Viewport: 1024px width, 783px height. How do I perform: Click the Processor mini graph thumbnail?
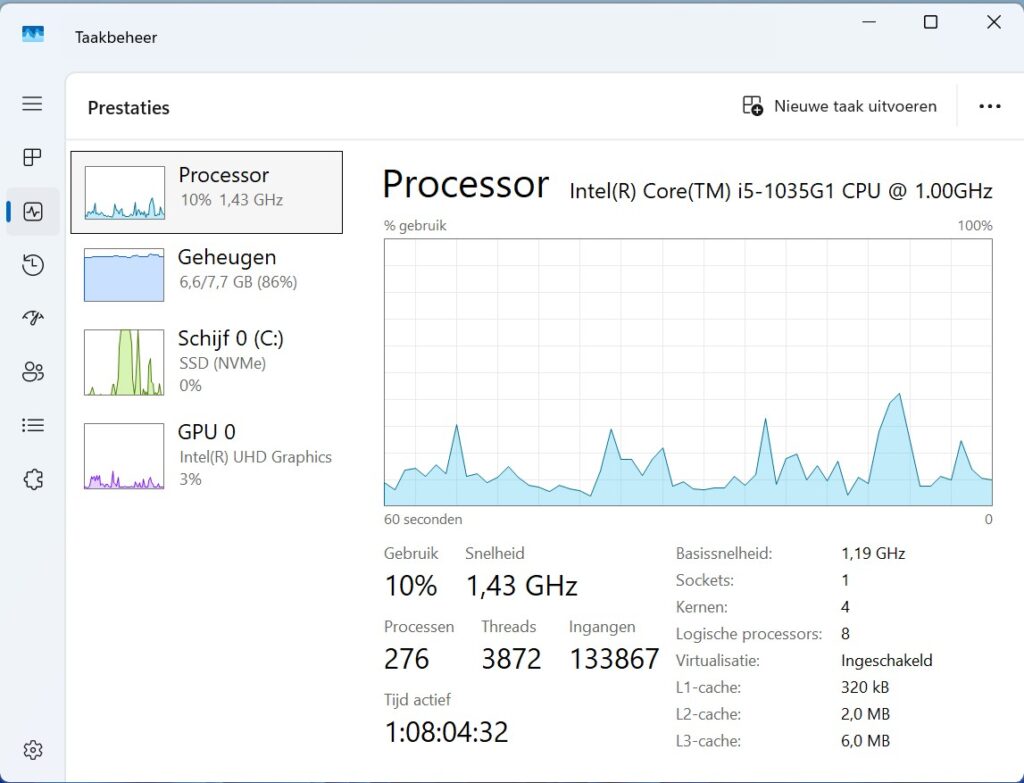tap(124, 192)
